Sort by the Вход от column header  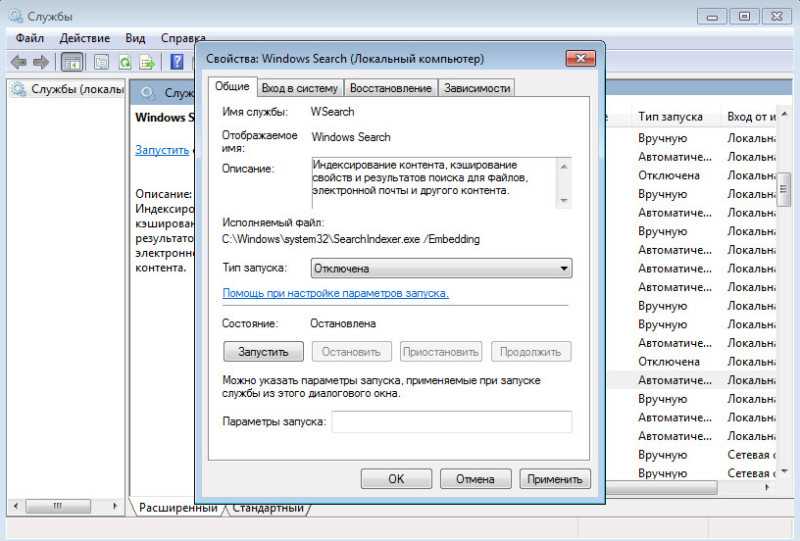coord(751,117)
